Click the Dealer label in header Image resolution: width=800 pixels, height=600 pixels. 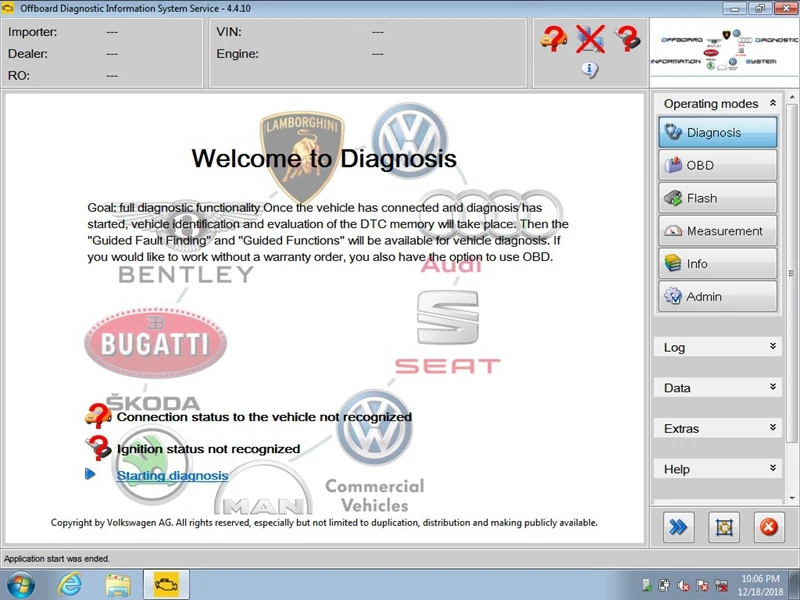[28, 54]
